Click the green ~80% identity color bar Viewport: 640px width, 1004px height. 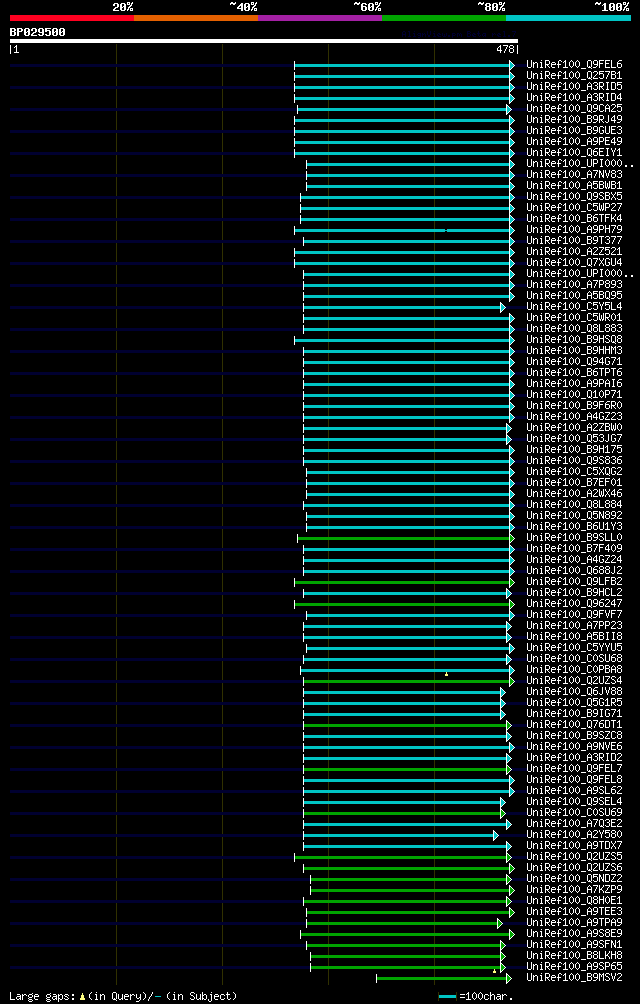(444, 18)
